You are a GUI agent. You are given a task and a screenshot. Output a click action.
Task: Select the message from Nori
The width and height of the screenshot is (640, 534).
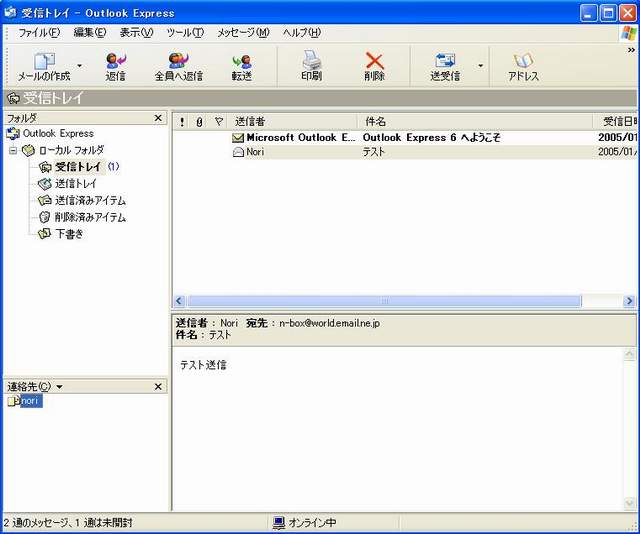tap(404, 152)
